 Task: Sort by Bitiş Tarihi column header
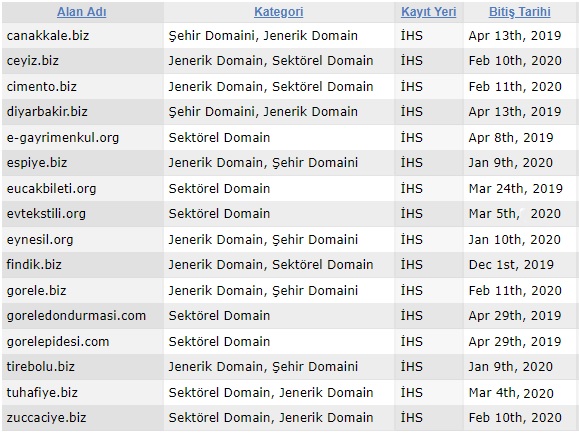520,12
